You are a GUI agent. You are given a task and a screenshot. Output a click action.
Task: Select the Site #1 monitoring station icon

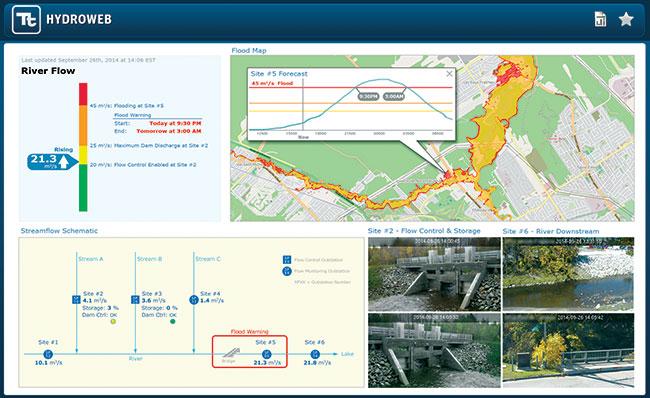coord(48,354)
